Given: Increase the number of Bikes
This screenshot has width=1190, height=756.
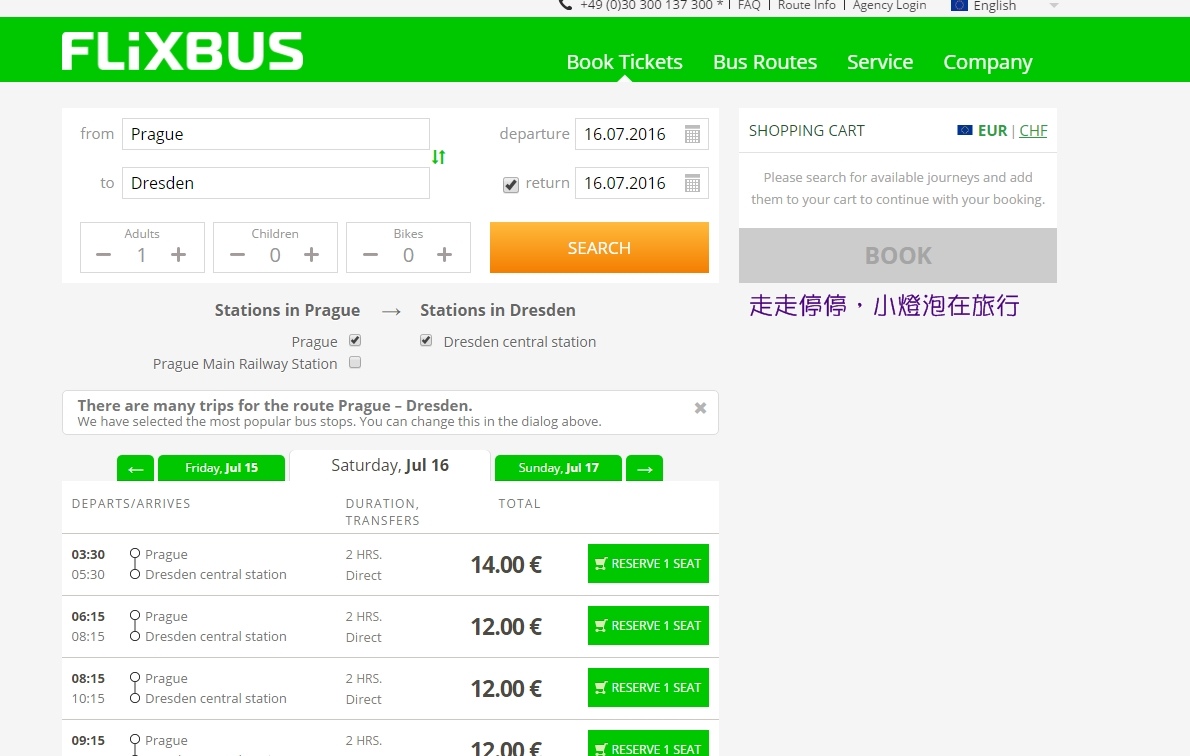Looking at the screenshot, I should click(x=445, y=255).
